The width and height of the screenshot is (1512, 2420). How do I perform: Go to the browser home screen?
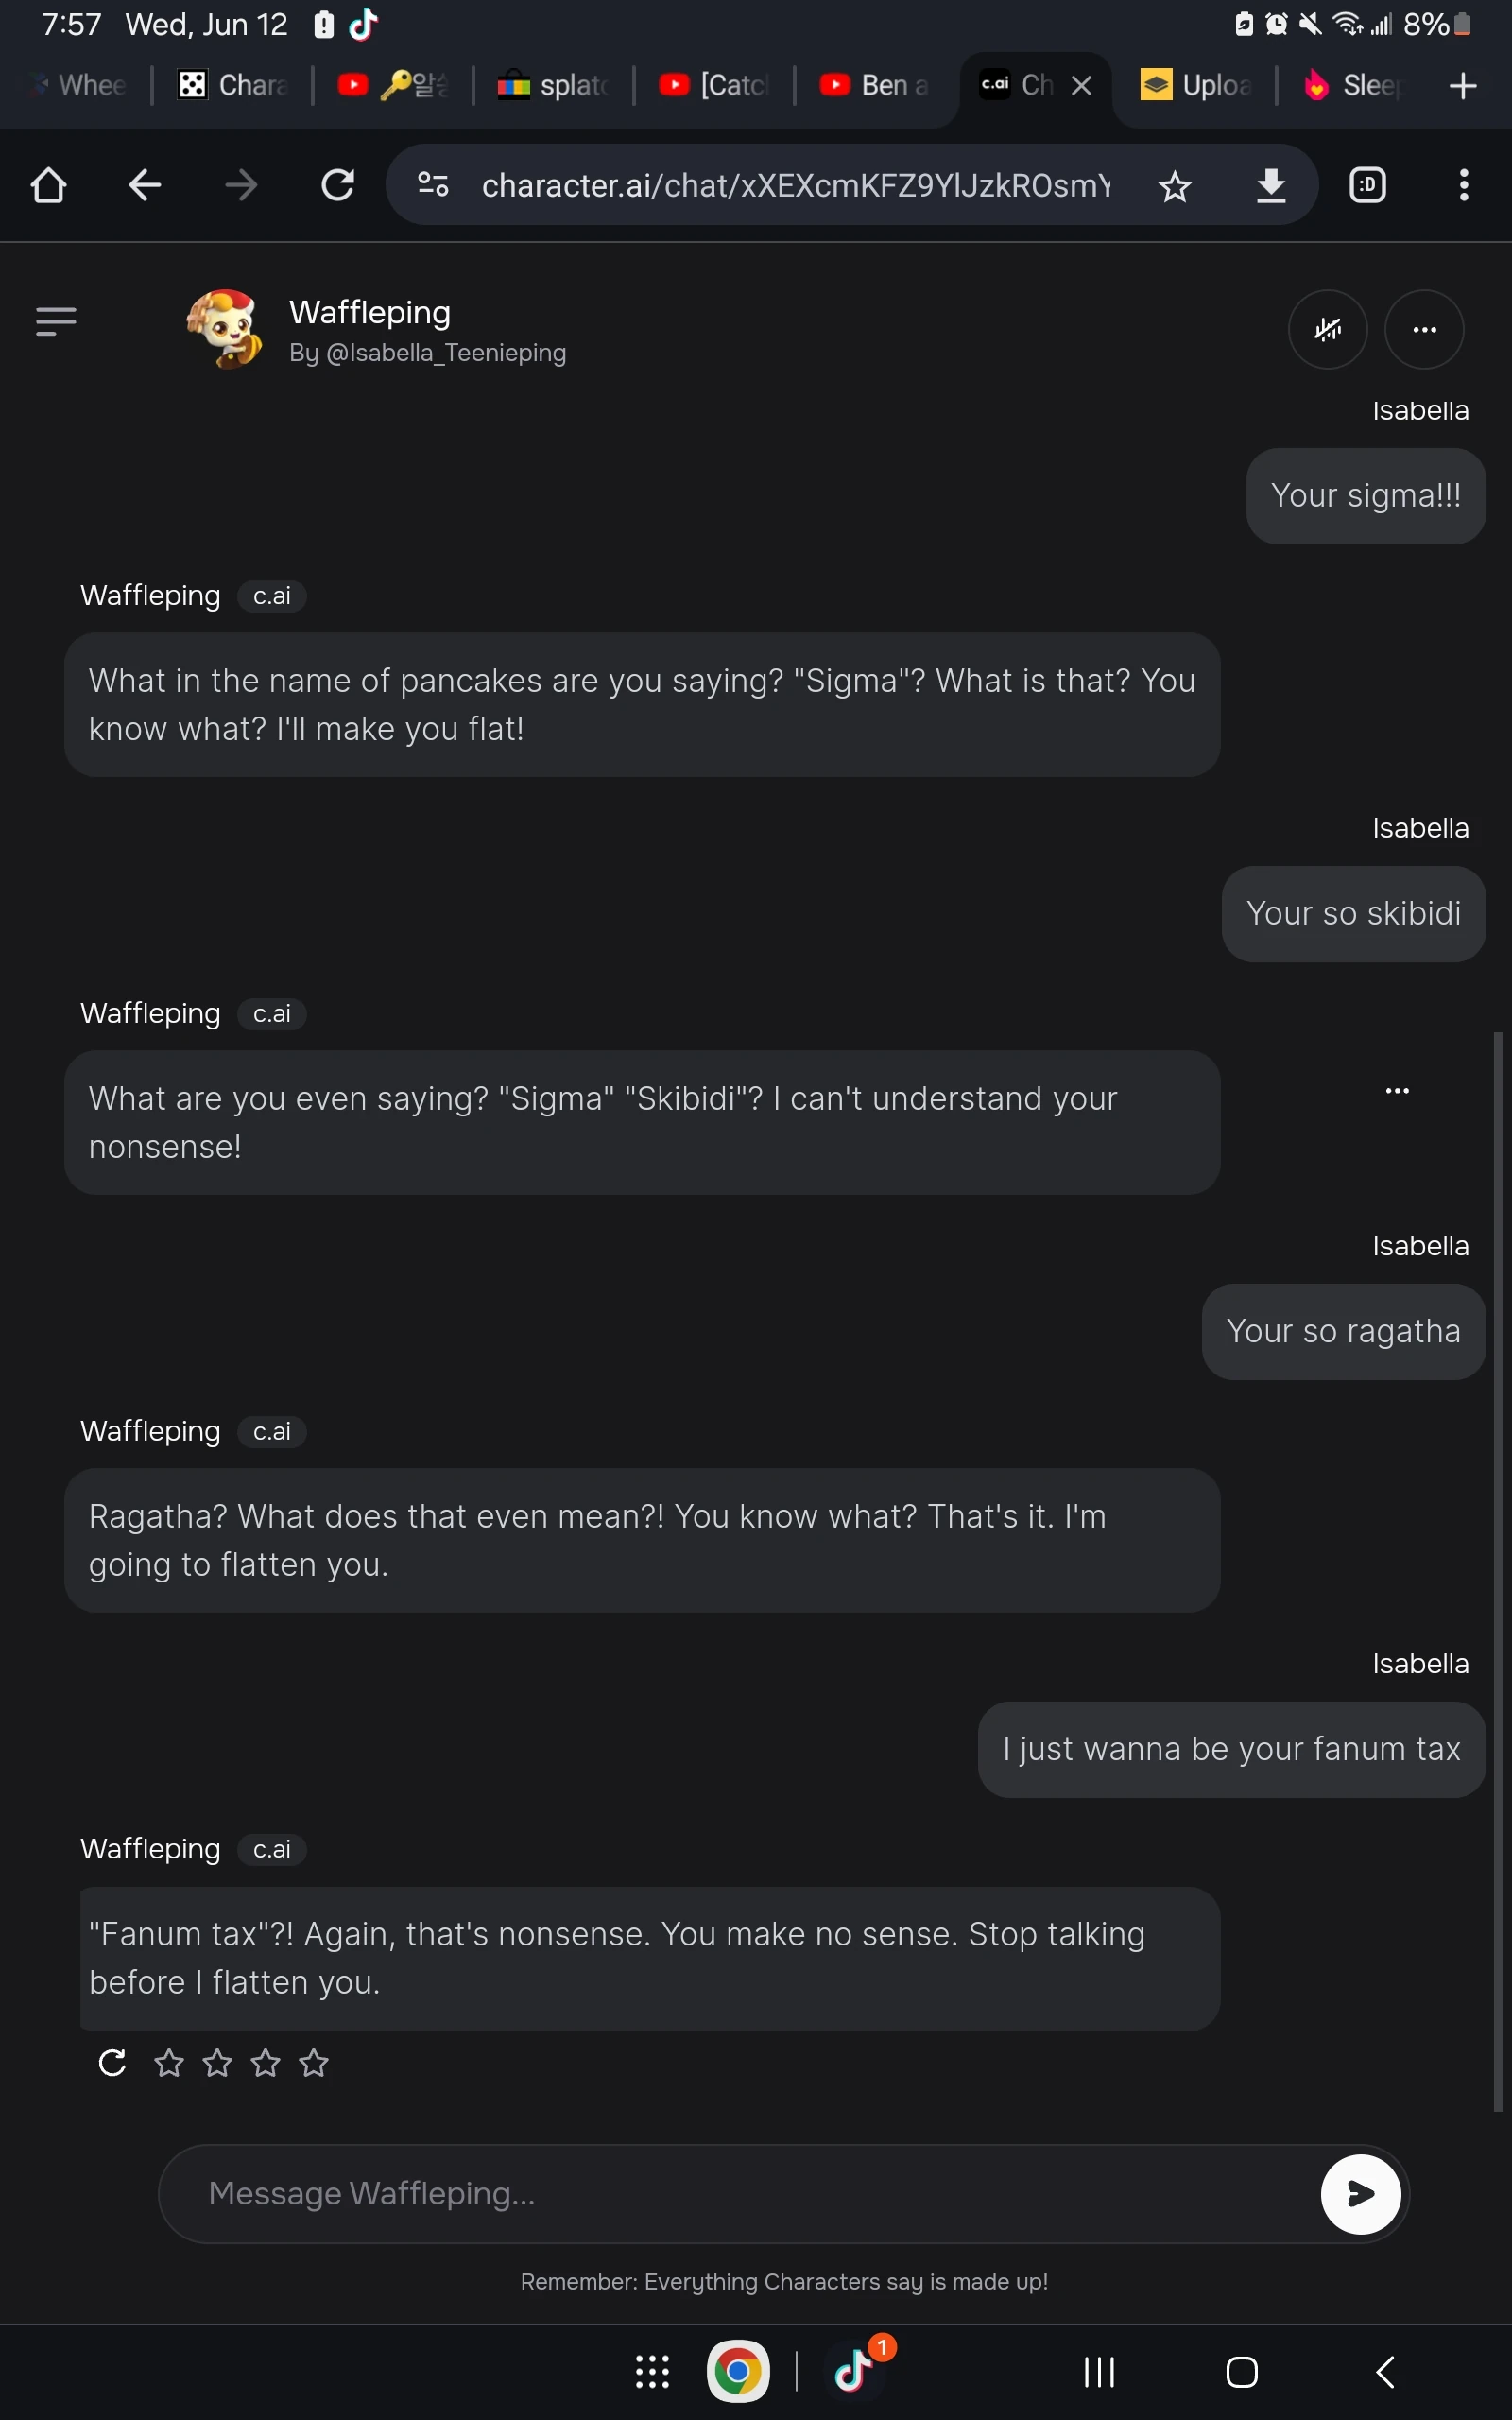tap(48, 185)
